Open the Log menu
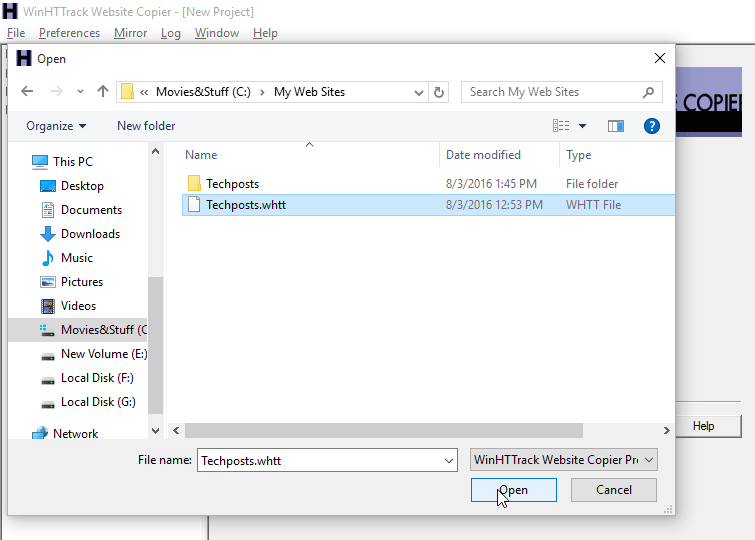Screen dimensions: 755x540 pos(171,33)
